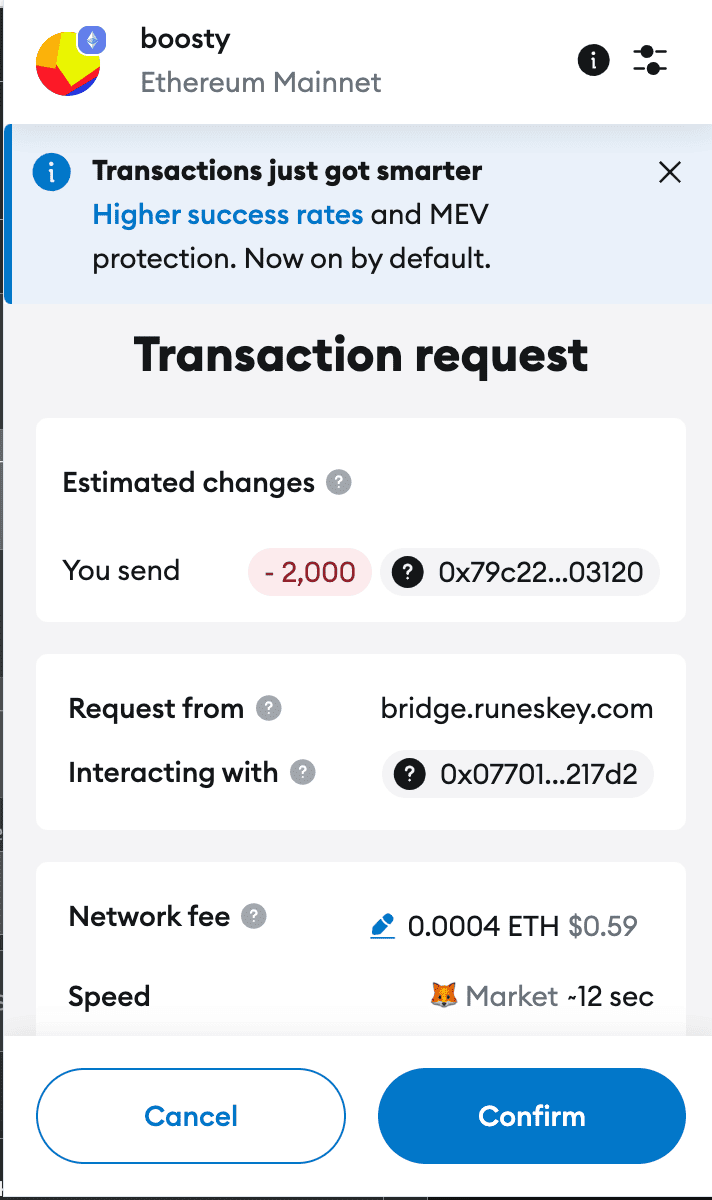
Task: Cancel the transaction request
Action: 190,1116
